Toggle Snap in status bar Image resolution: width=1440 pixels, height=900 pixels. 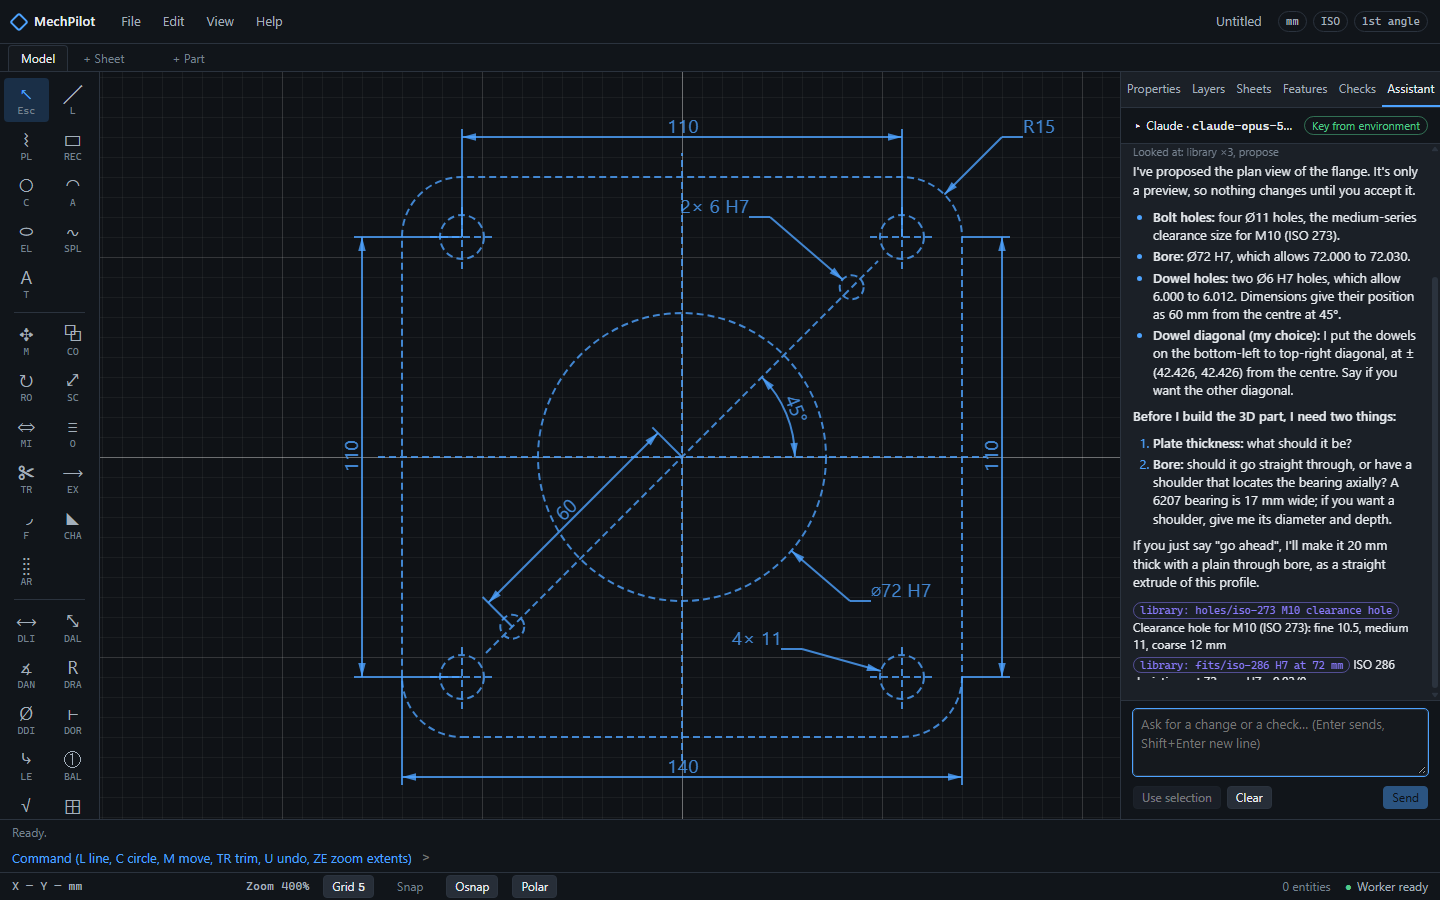pyautogui.click(x=410, y=887)
